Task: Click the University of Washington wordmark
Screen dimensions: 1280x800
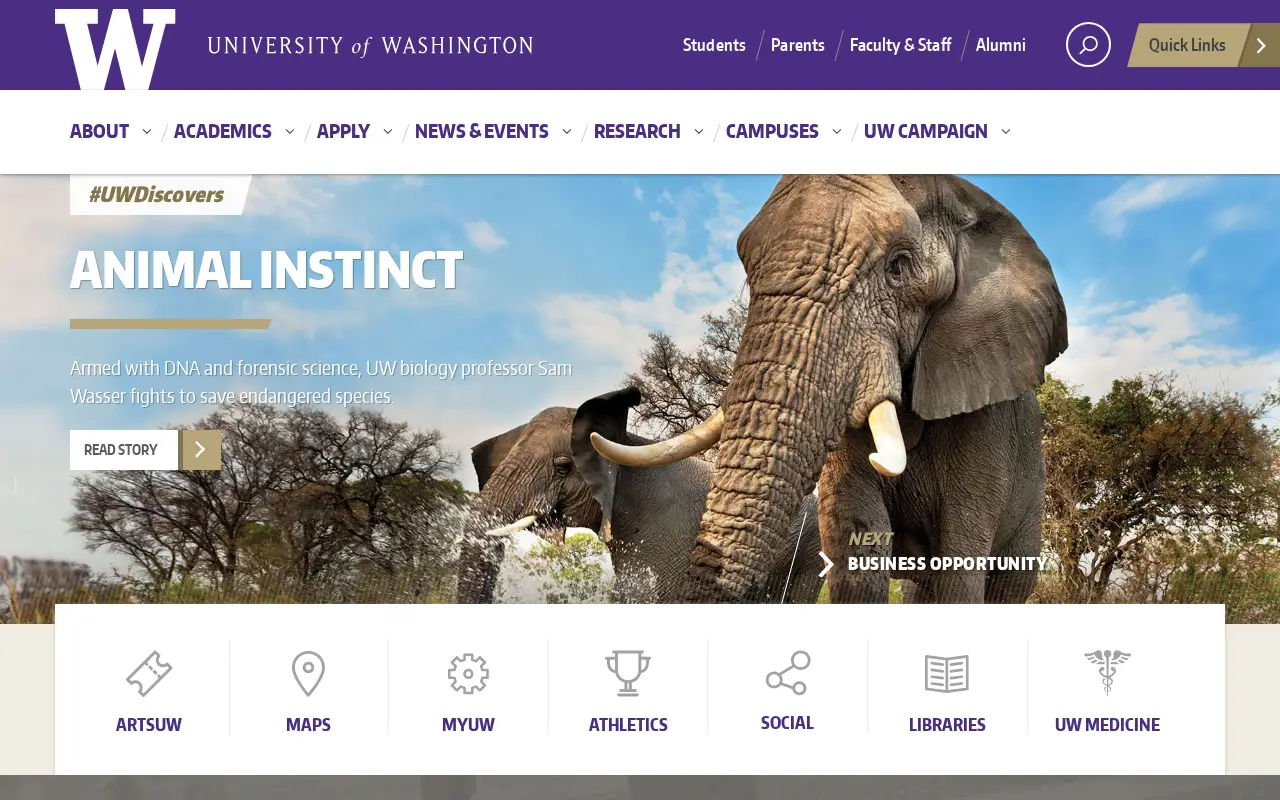Action: [x=370, y=46]
